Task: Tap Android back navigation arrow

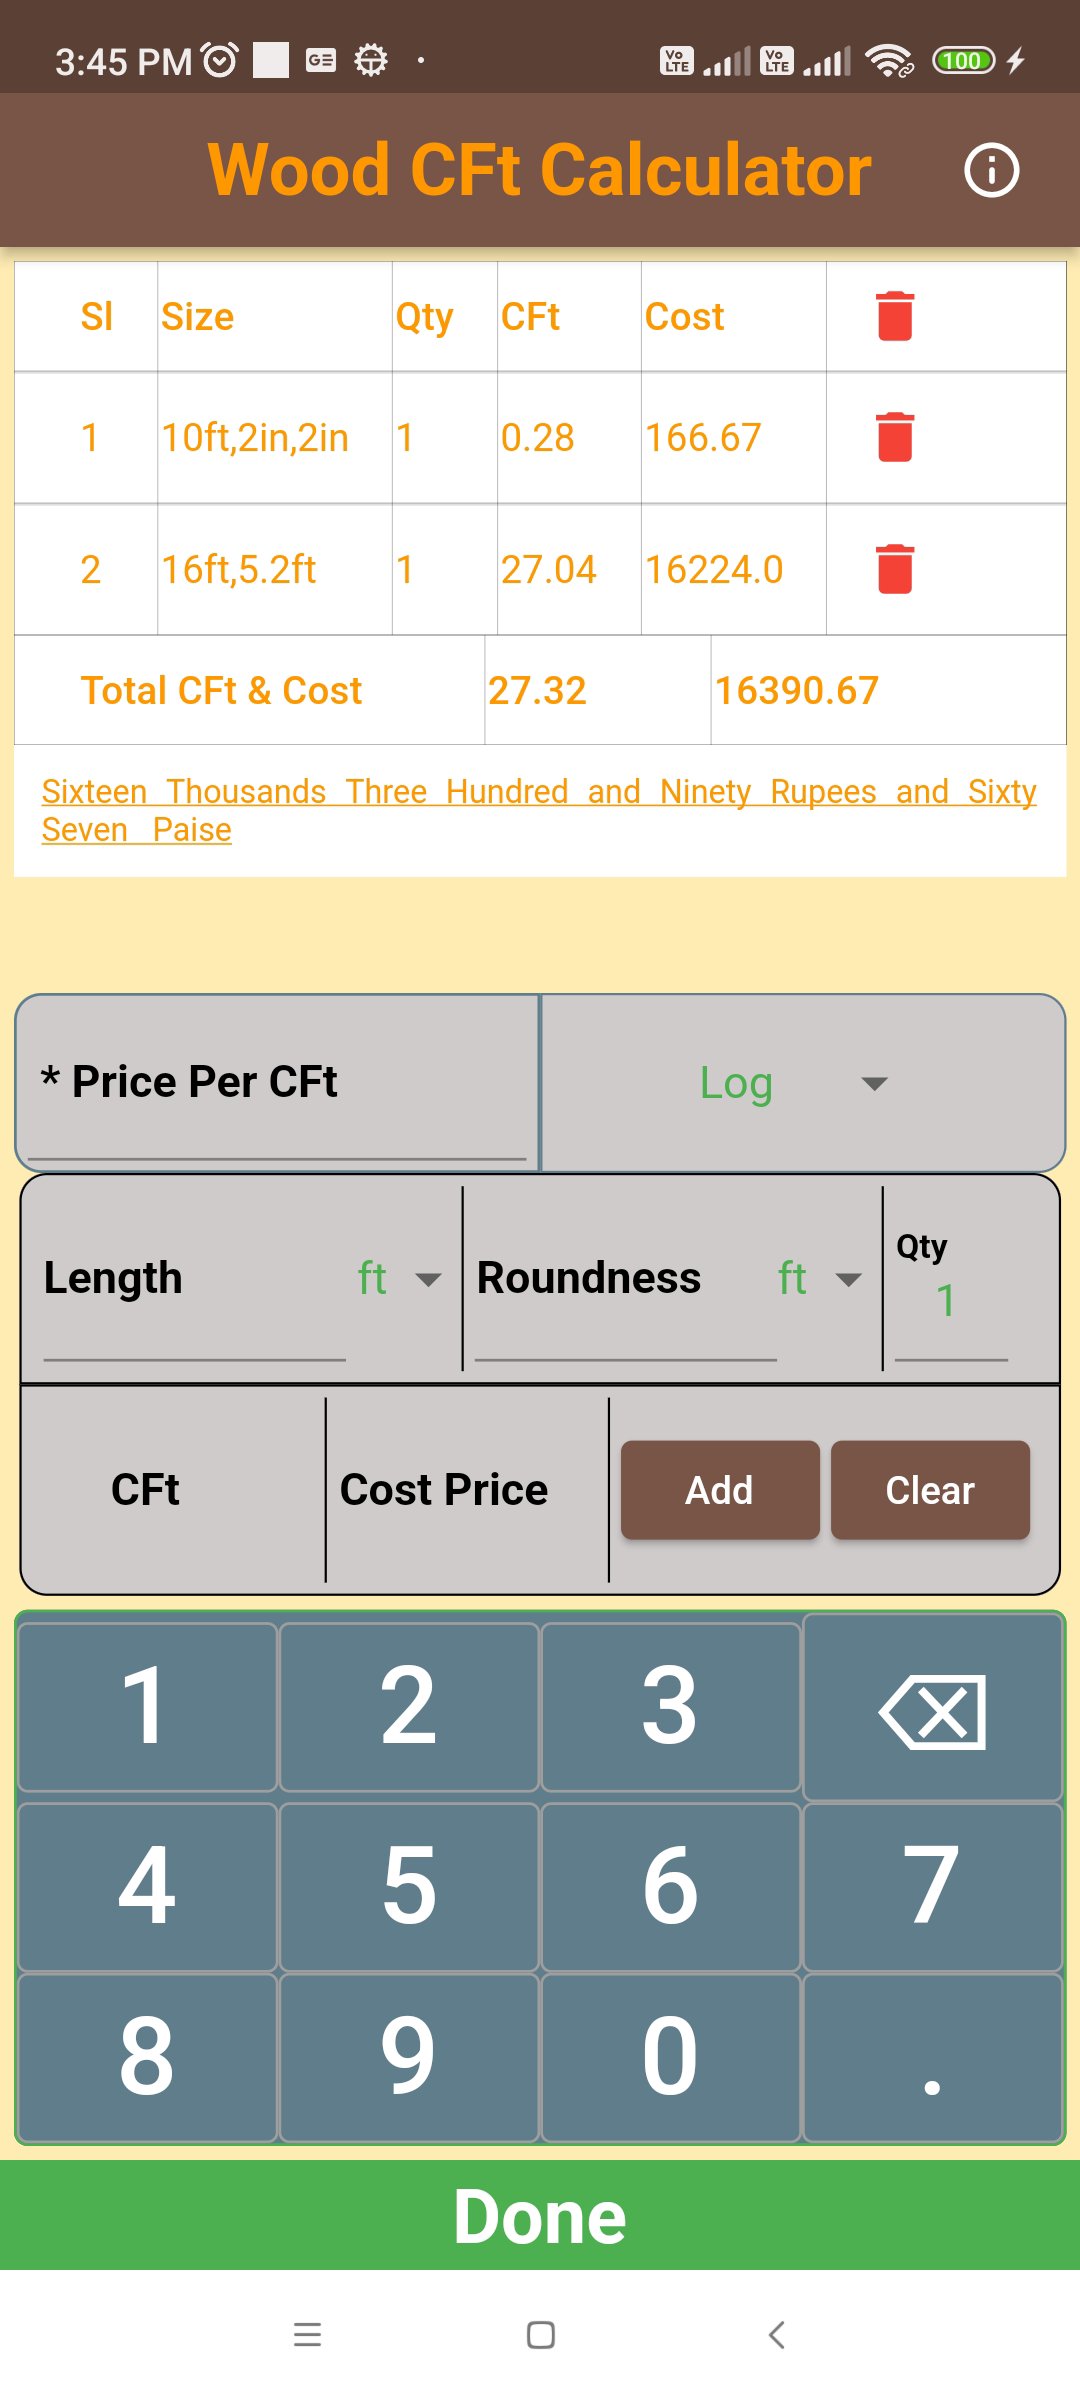Action: click(x=776, y=2334)
